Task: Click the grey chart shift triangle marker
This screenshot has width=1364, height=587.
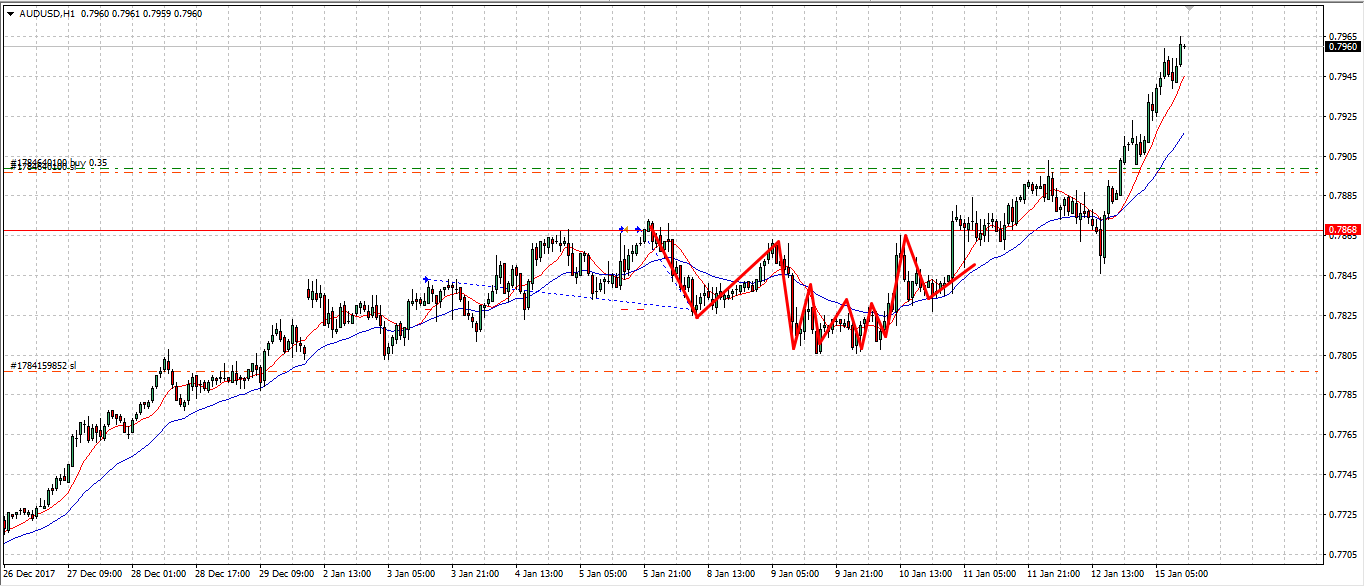Action: [1189, 7]
